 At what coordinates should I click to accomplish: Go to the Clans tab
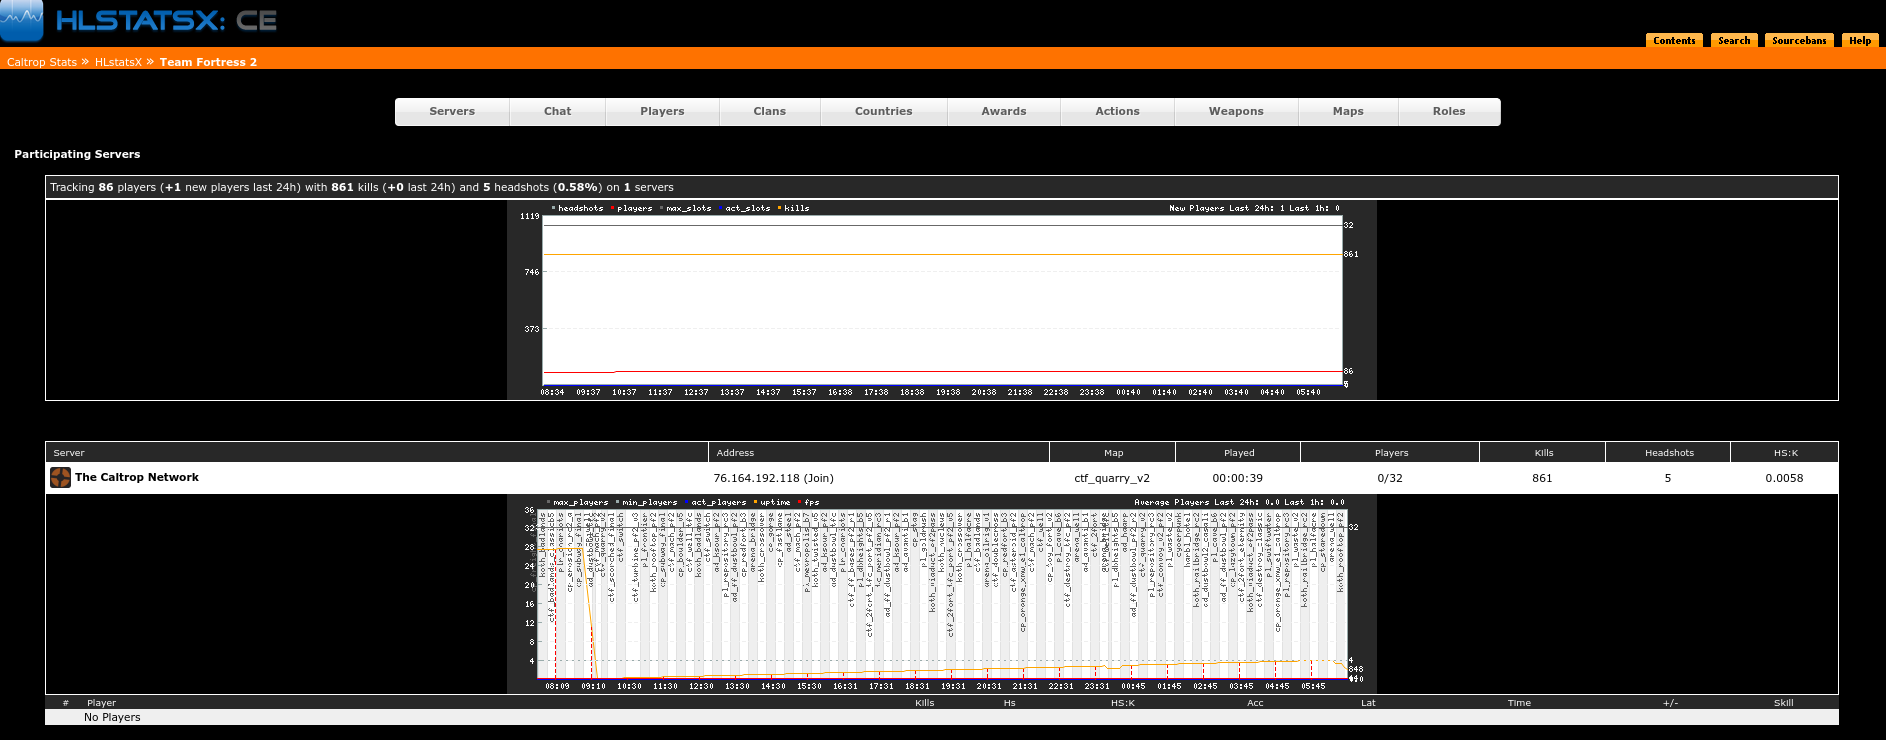tap(769, 112)
